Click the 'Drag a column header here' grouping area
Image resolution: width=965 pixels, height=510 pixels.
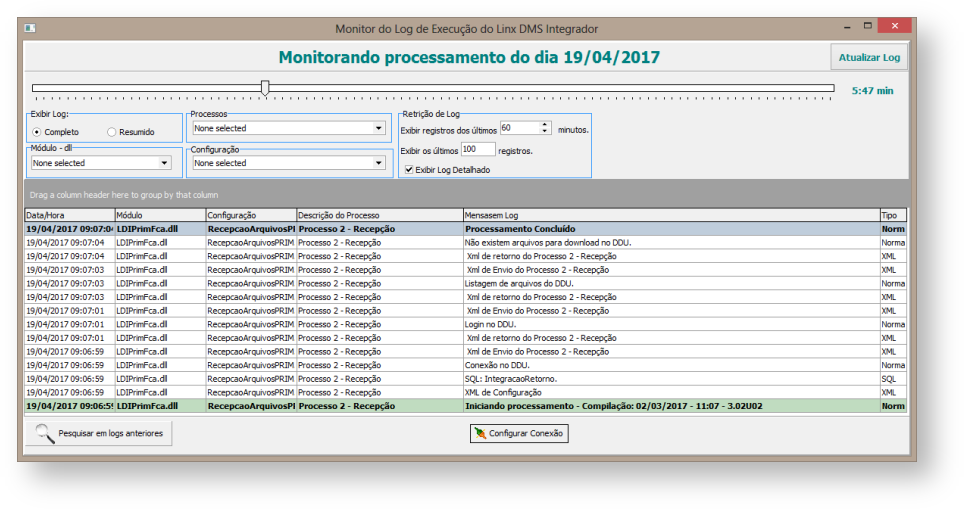tap(466, 194)
